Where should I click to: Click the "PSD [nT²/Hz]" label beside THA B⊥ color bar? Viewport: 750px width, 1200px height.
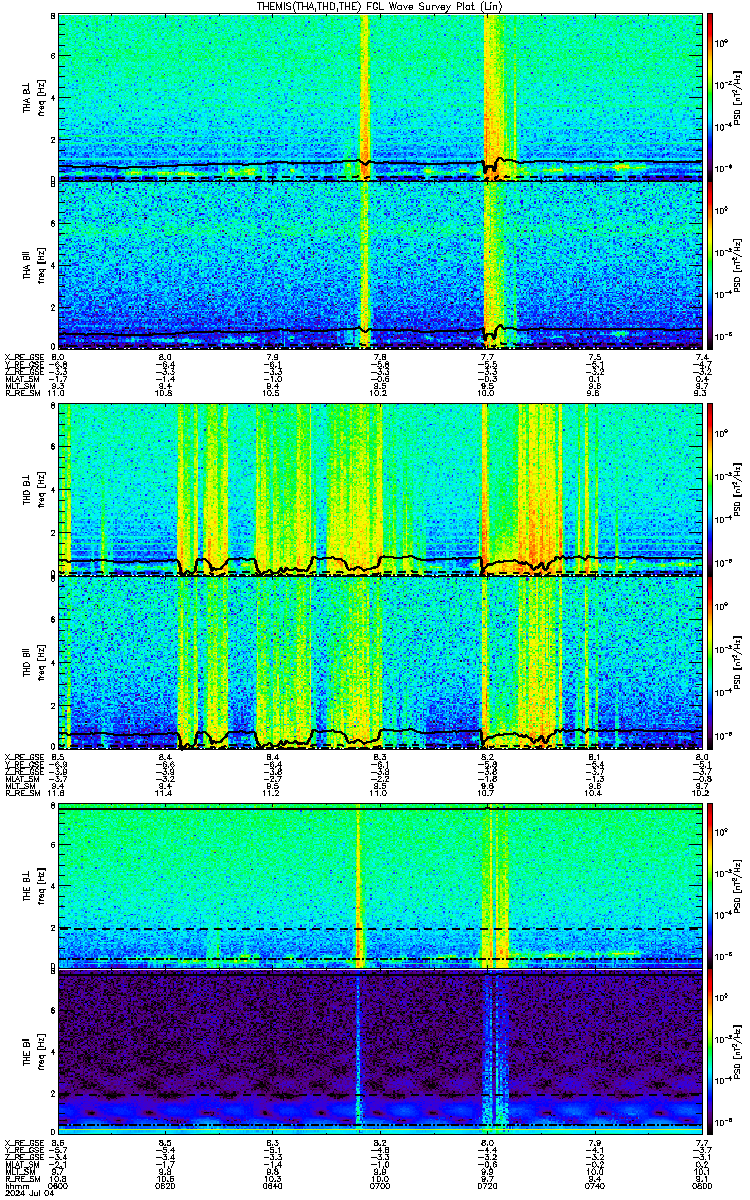tap(739, 97)
